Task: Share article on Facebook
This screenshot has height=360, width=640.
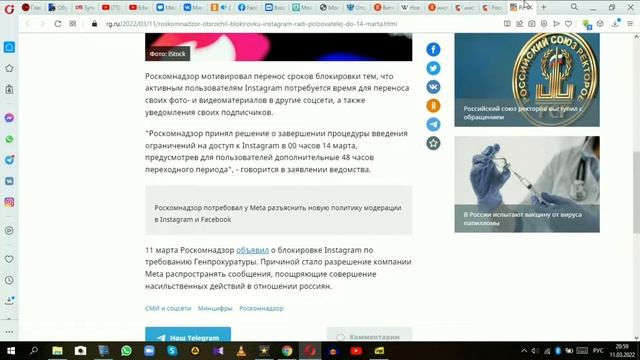Action: [433, 49]
